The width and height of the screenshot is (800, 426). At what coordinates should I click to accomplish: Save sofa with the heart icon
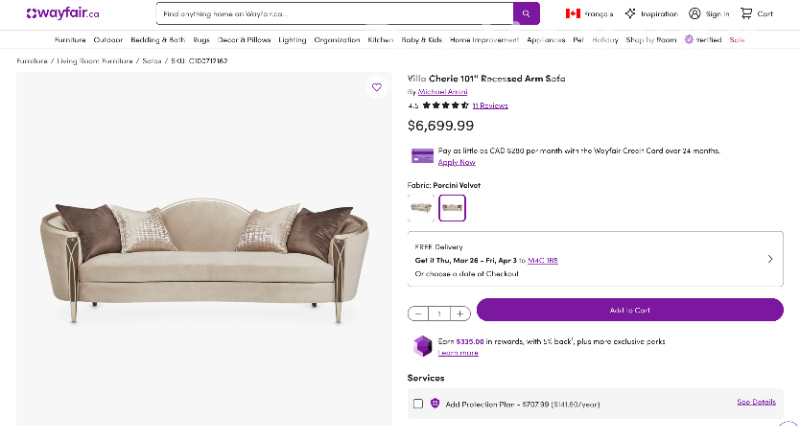pyautogui.click(x=377, y=87)
